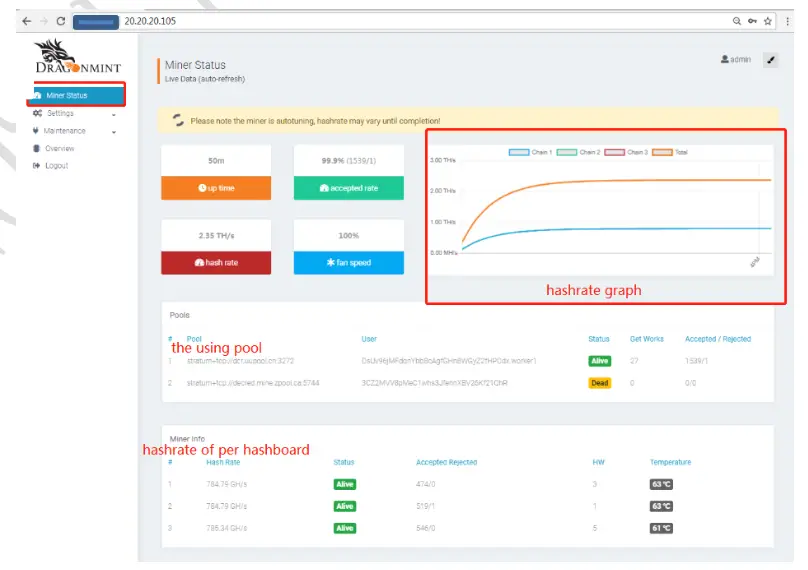
Task: Click the address bar showing 20.20.20.105
Action: 423,21
